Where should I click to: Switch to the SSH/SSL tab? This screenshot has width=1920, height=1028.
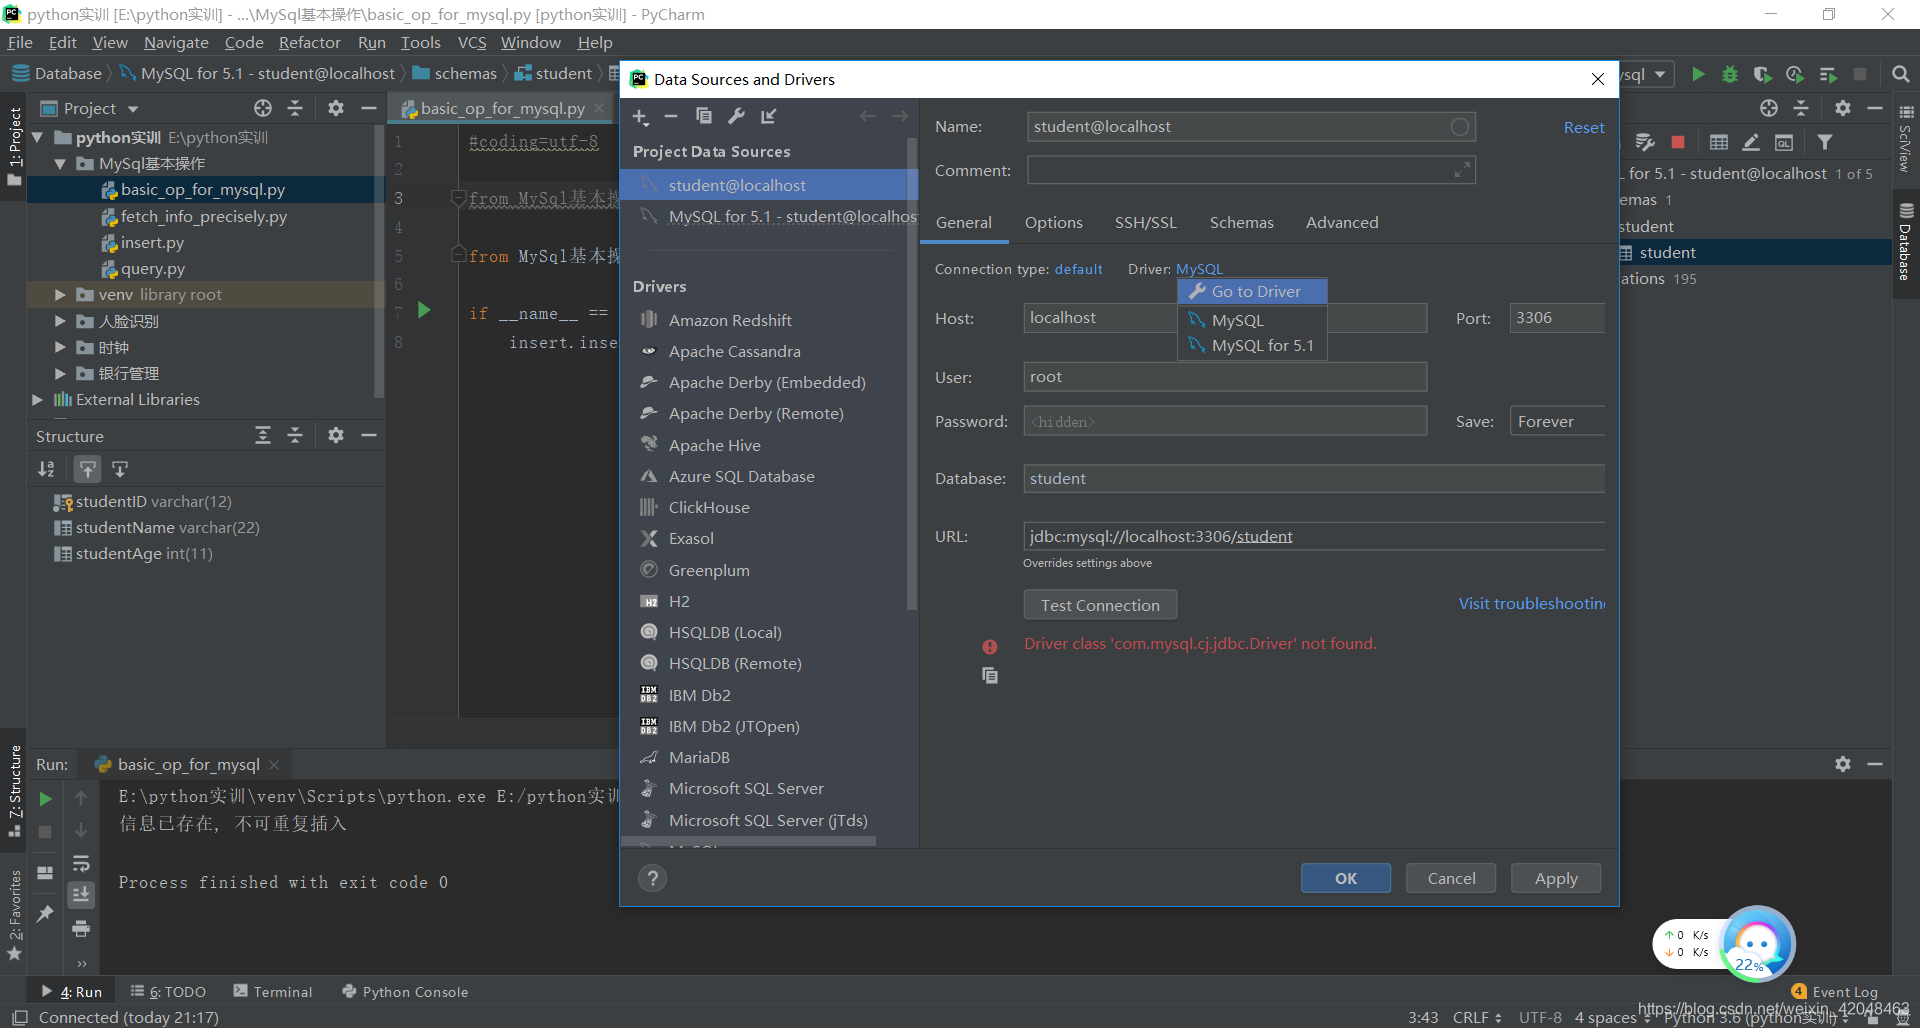pyautogui.click(x=1146, y=223)
